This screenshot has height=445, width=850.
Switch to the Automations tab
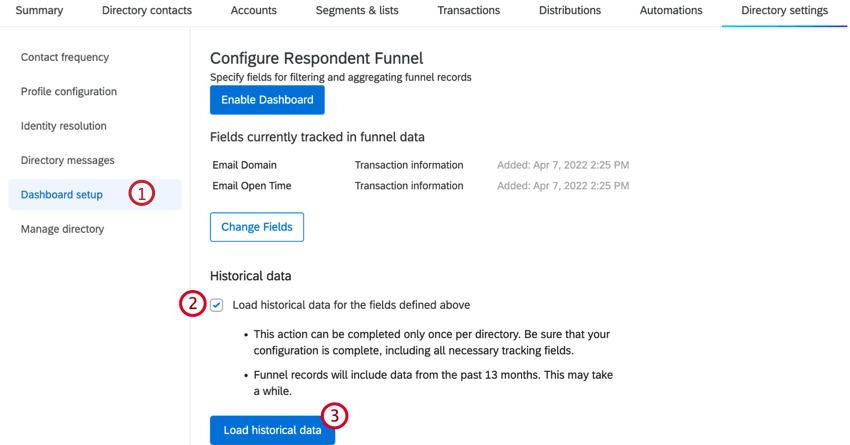(x=671, y=11)
